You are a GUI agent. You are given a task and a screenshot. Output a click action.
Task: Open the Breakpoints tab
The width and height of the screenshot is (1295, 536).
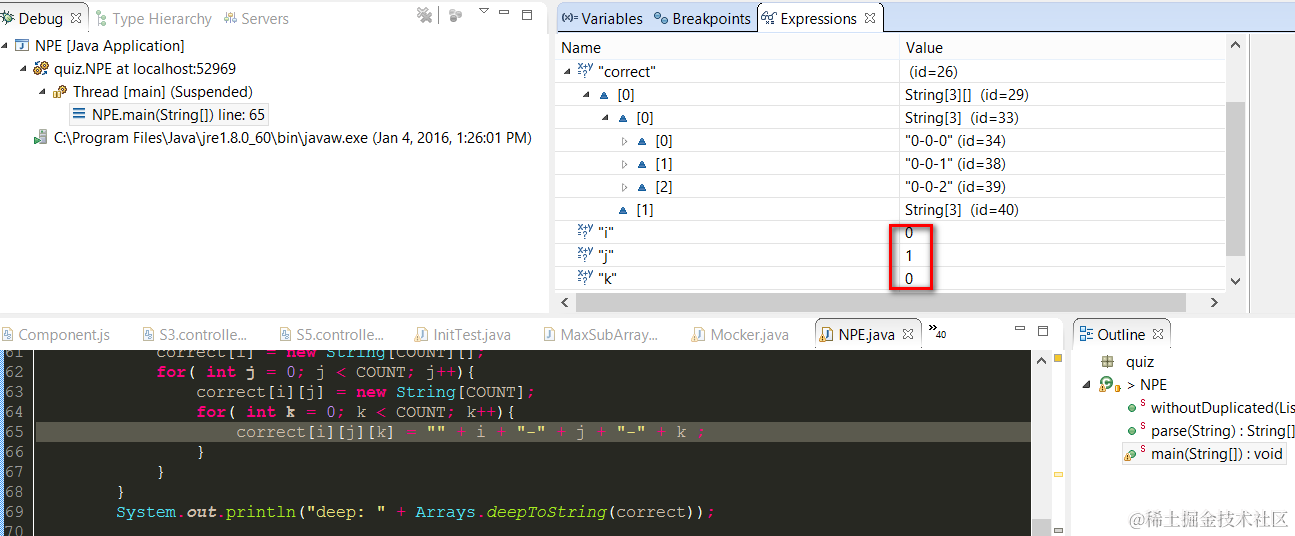click(702, 18)
